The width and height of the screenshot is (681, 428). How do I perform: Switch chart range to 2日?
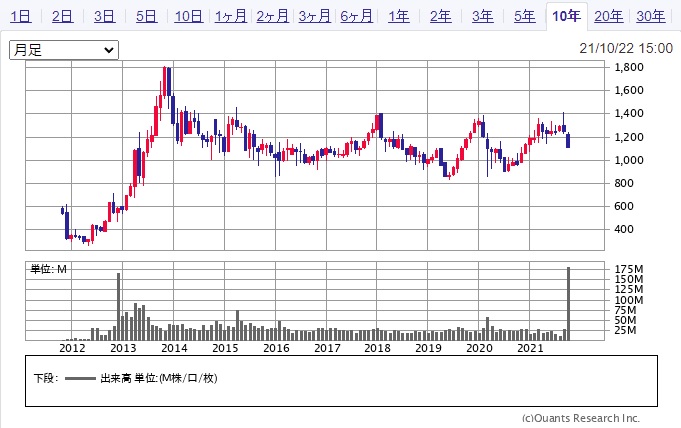click(x=63, y=17)
